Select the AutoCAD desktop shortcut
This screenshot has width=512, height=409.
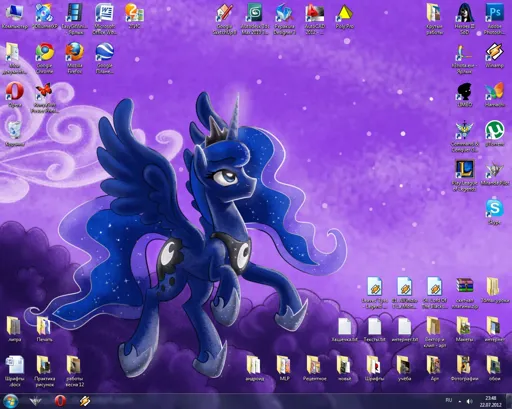(x=315, y=19)
